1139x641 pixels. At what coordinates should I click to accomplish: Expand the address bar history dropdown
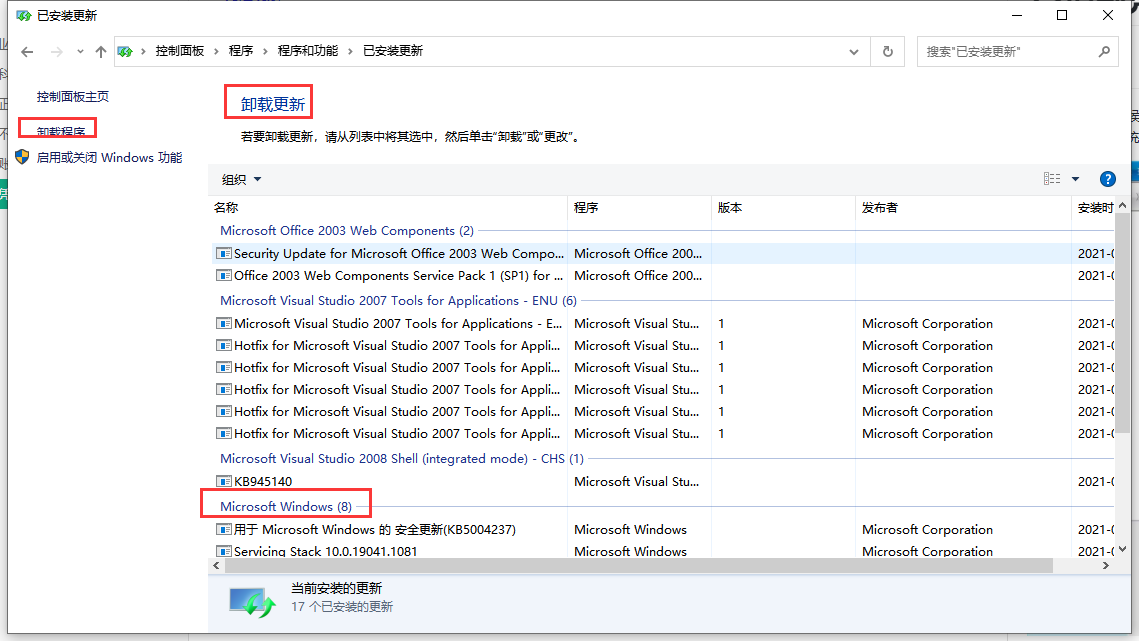[854, 52]
